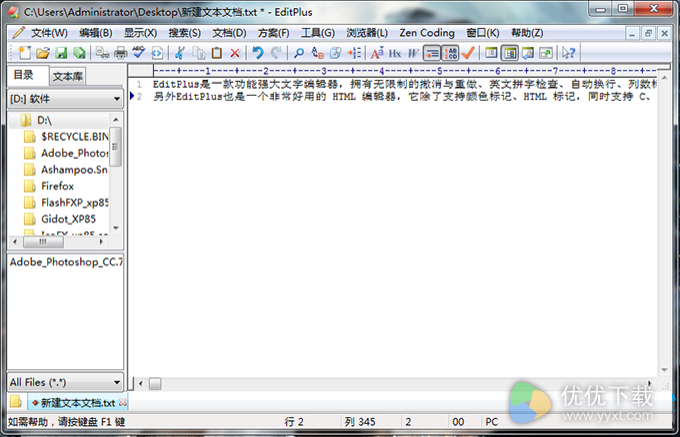Select the Ashampoo.Sn folder
680x437 pixels.
click(x=66, y=170)
